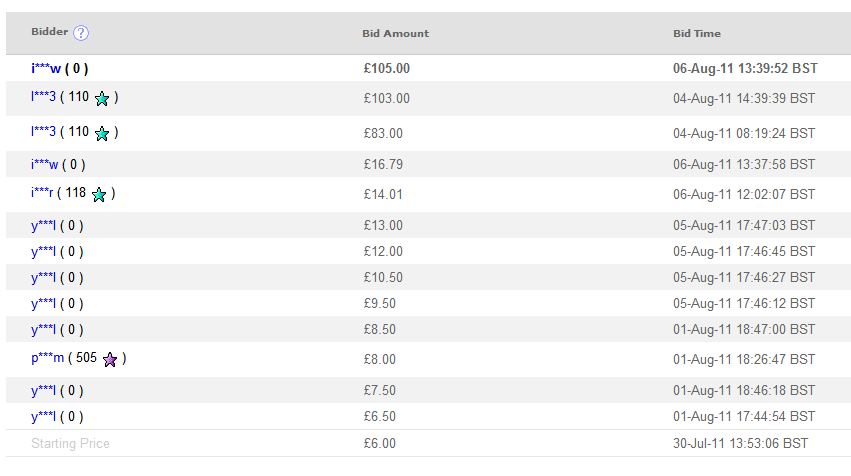Image resolution: width=851 pixels, height=476 pixels.
Task: Open bidder l***3 on the £103.00 bid
Action: 43,97
